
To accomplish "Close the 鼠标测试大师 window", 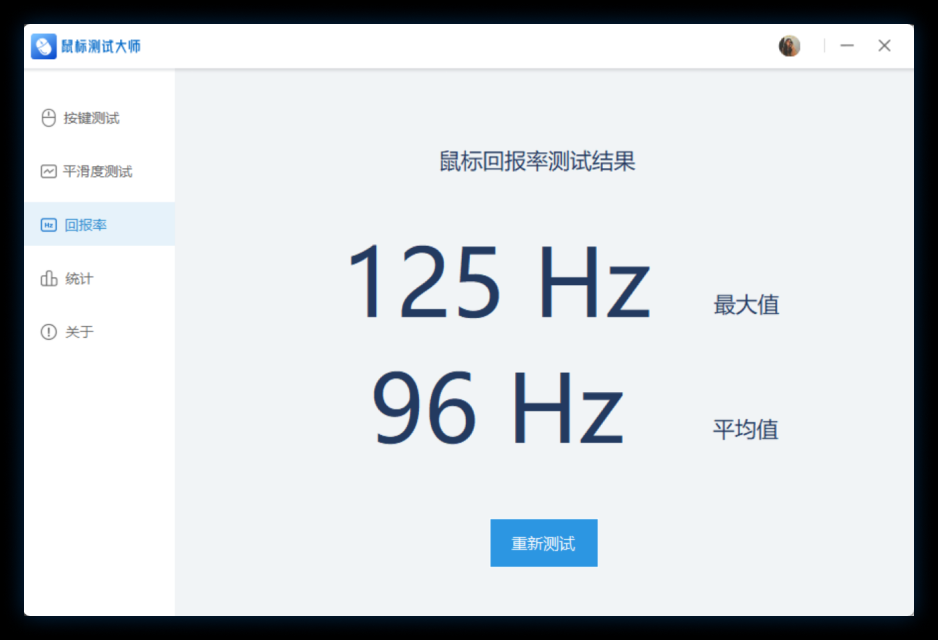I will 884,45.
